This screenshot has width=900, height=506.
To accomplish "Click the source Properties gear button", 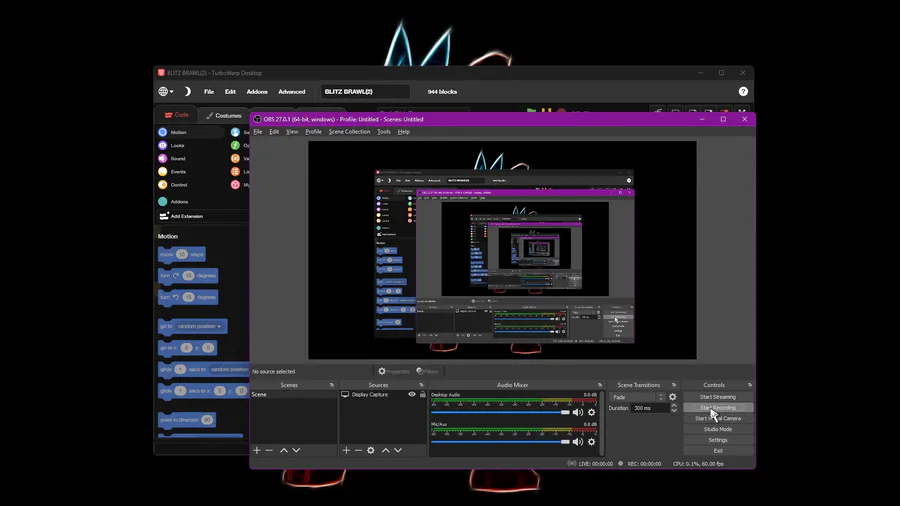I will pos(394,371).
